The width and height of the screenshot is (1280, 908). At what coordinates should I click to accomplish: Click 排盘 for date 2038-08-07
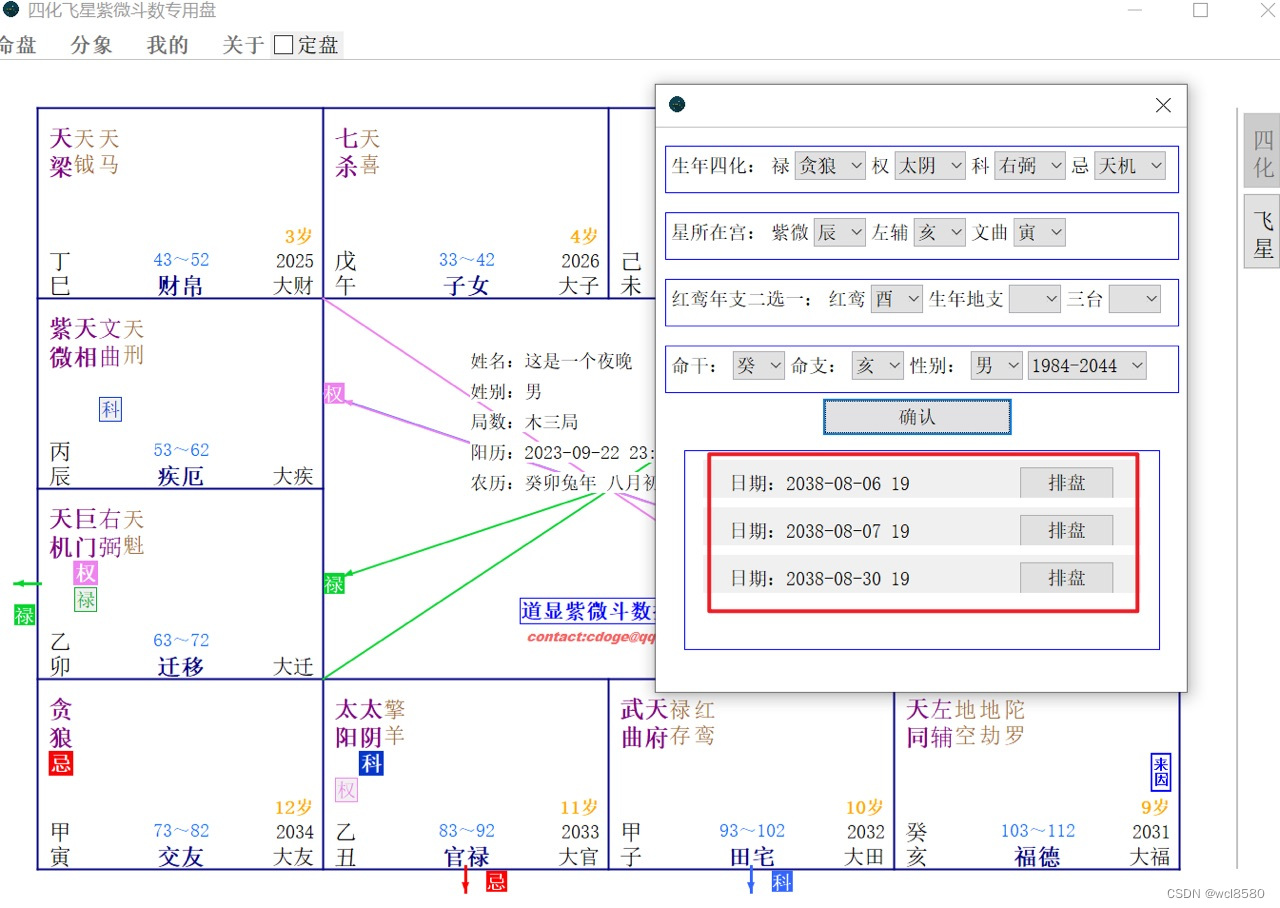(1066, 530)
